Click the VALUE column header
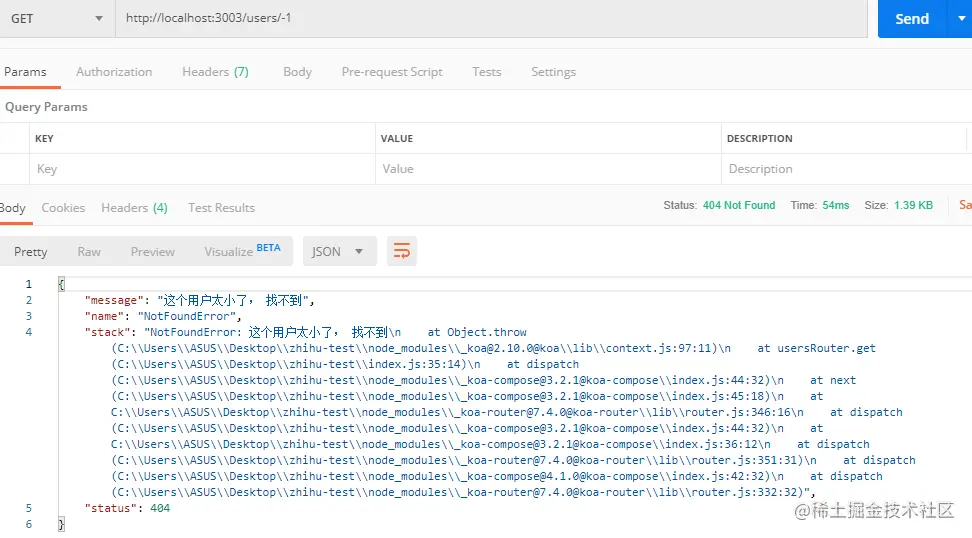The width and height of the screenshot is (972, 538). 397,138
